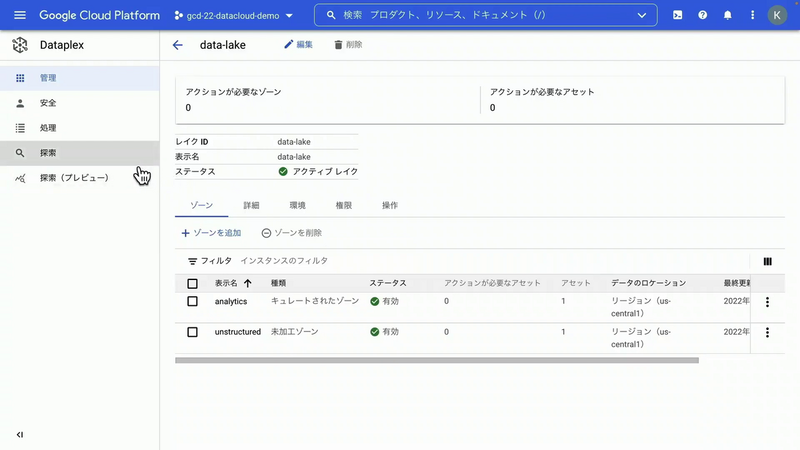
Task: Open column display options icon
Action: click(x=767, y=261)
